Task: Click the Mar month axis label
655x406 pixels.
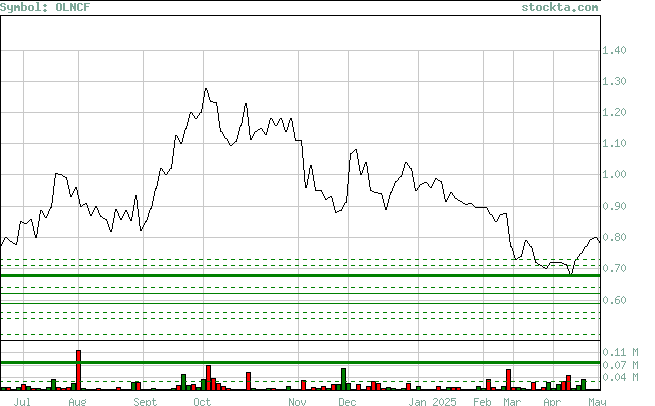Action: point(512,401)
